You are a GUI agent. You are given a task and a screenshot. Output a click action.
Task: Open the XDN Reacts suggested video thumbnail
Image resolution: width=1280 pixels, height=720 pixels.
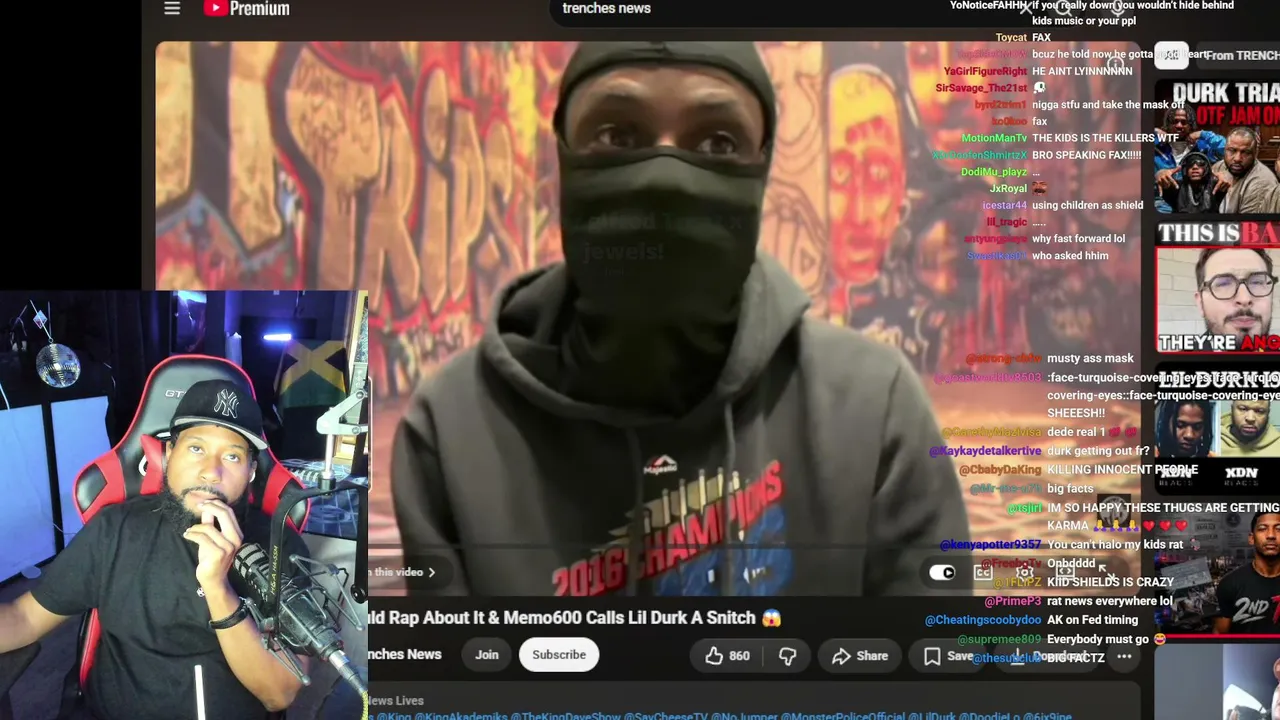(1217, 433)
